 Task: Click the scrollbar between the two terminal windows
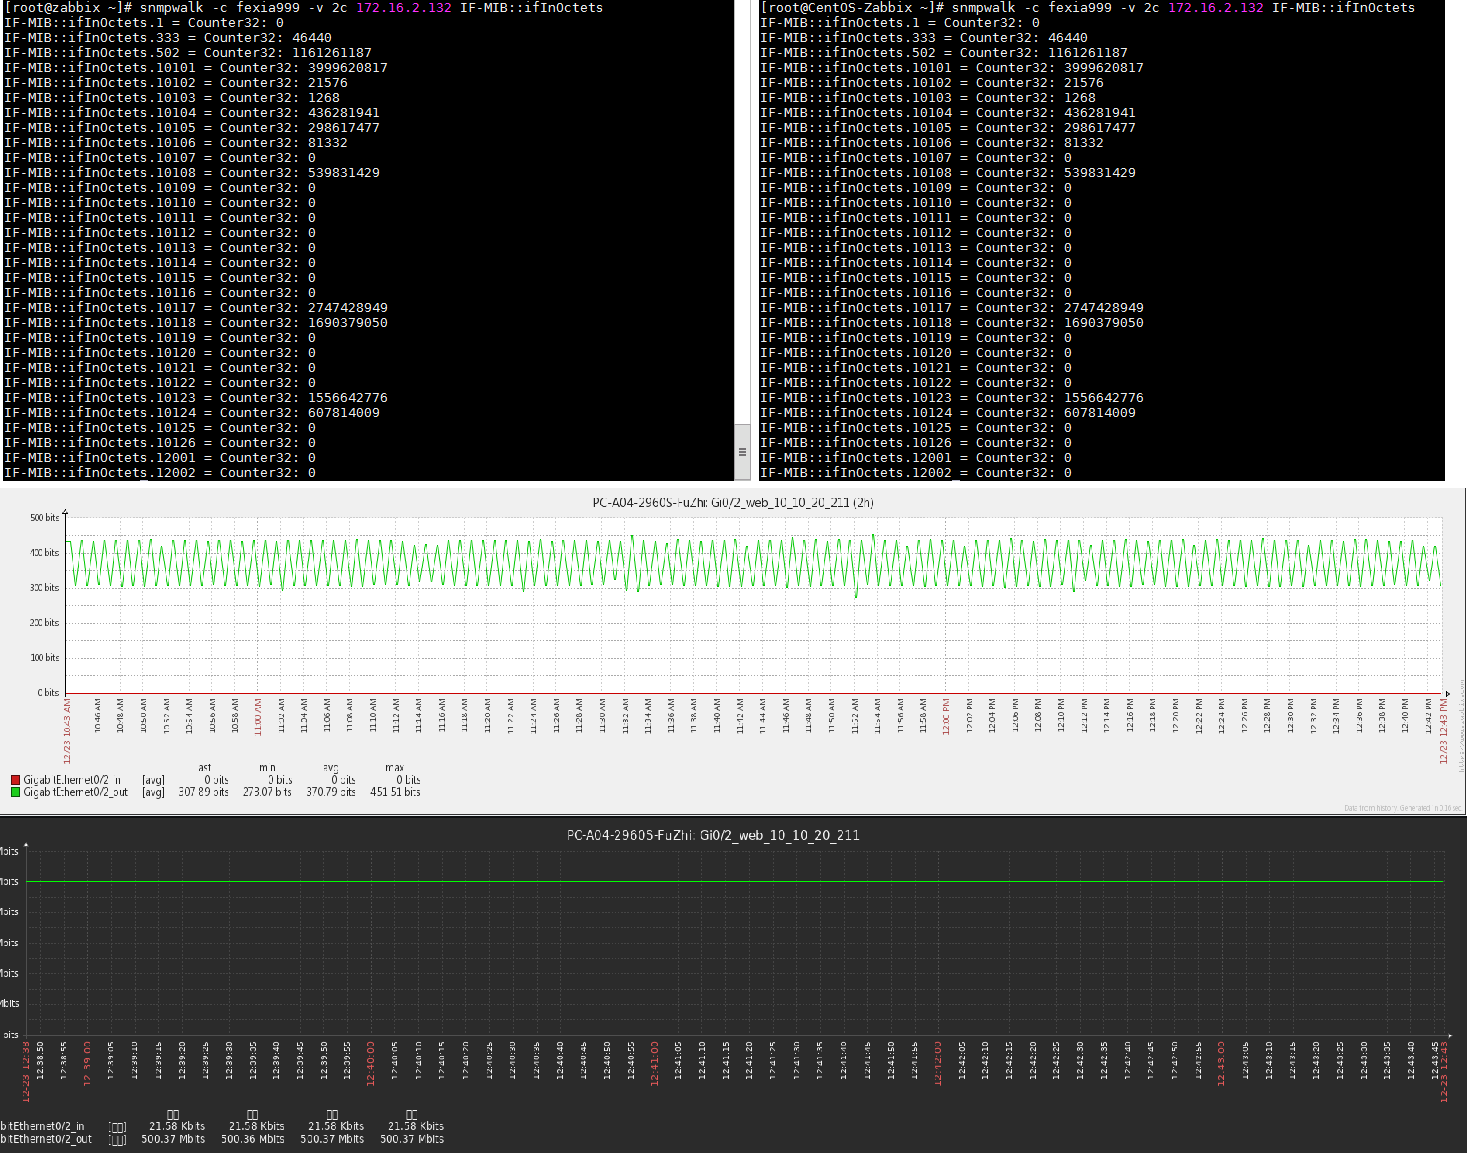click(742, 452)
